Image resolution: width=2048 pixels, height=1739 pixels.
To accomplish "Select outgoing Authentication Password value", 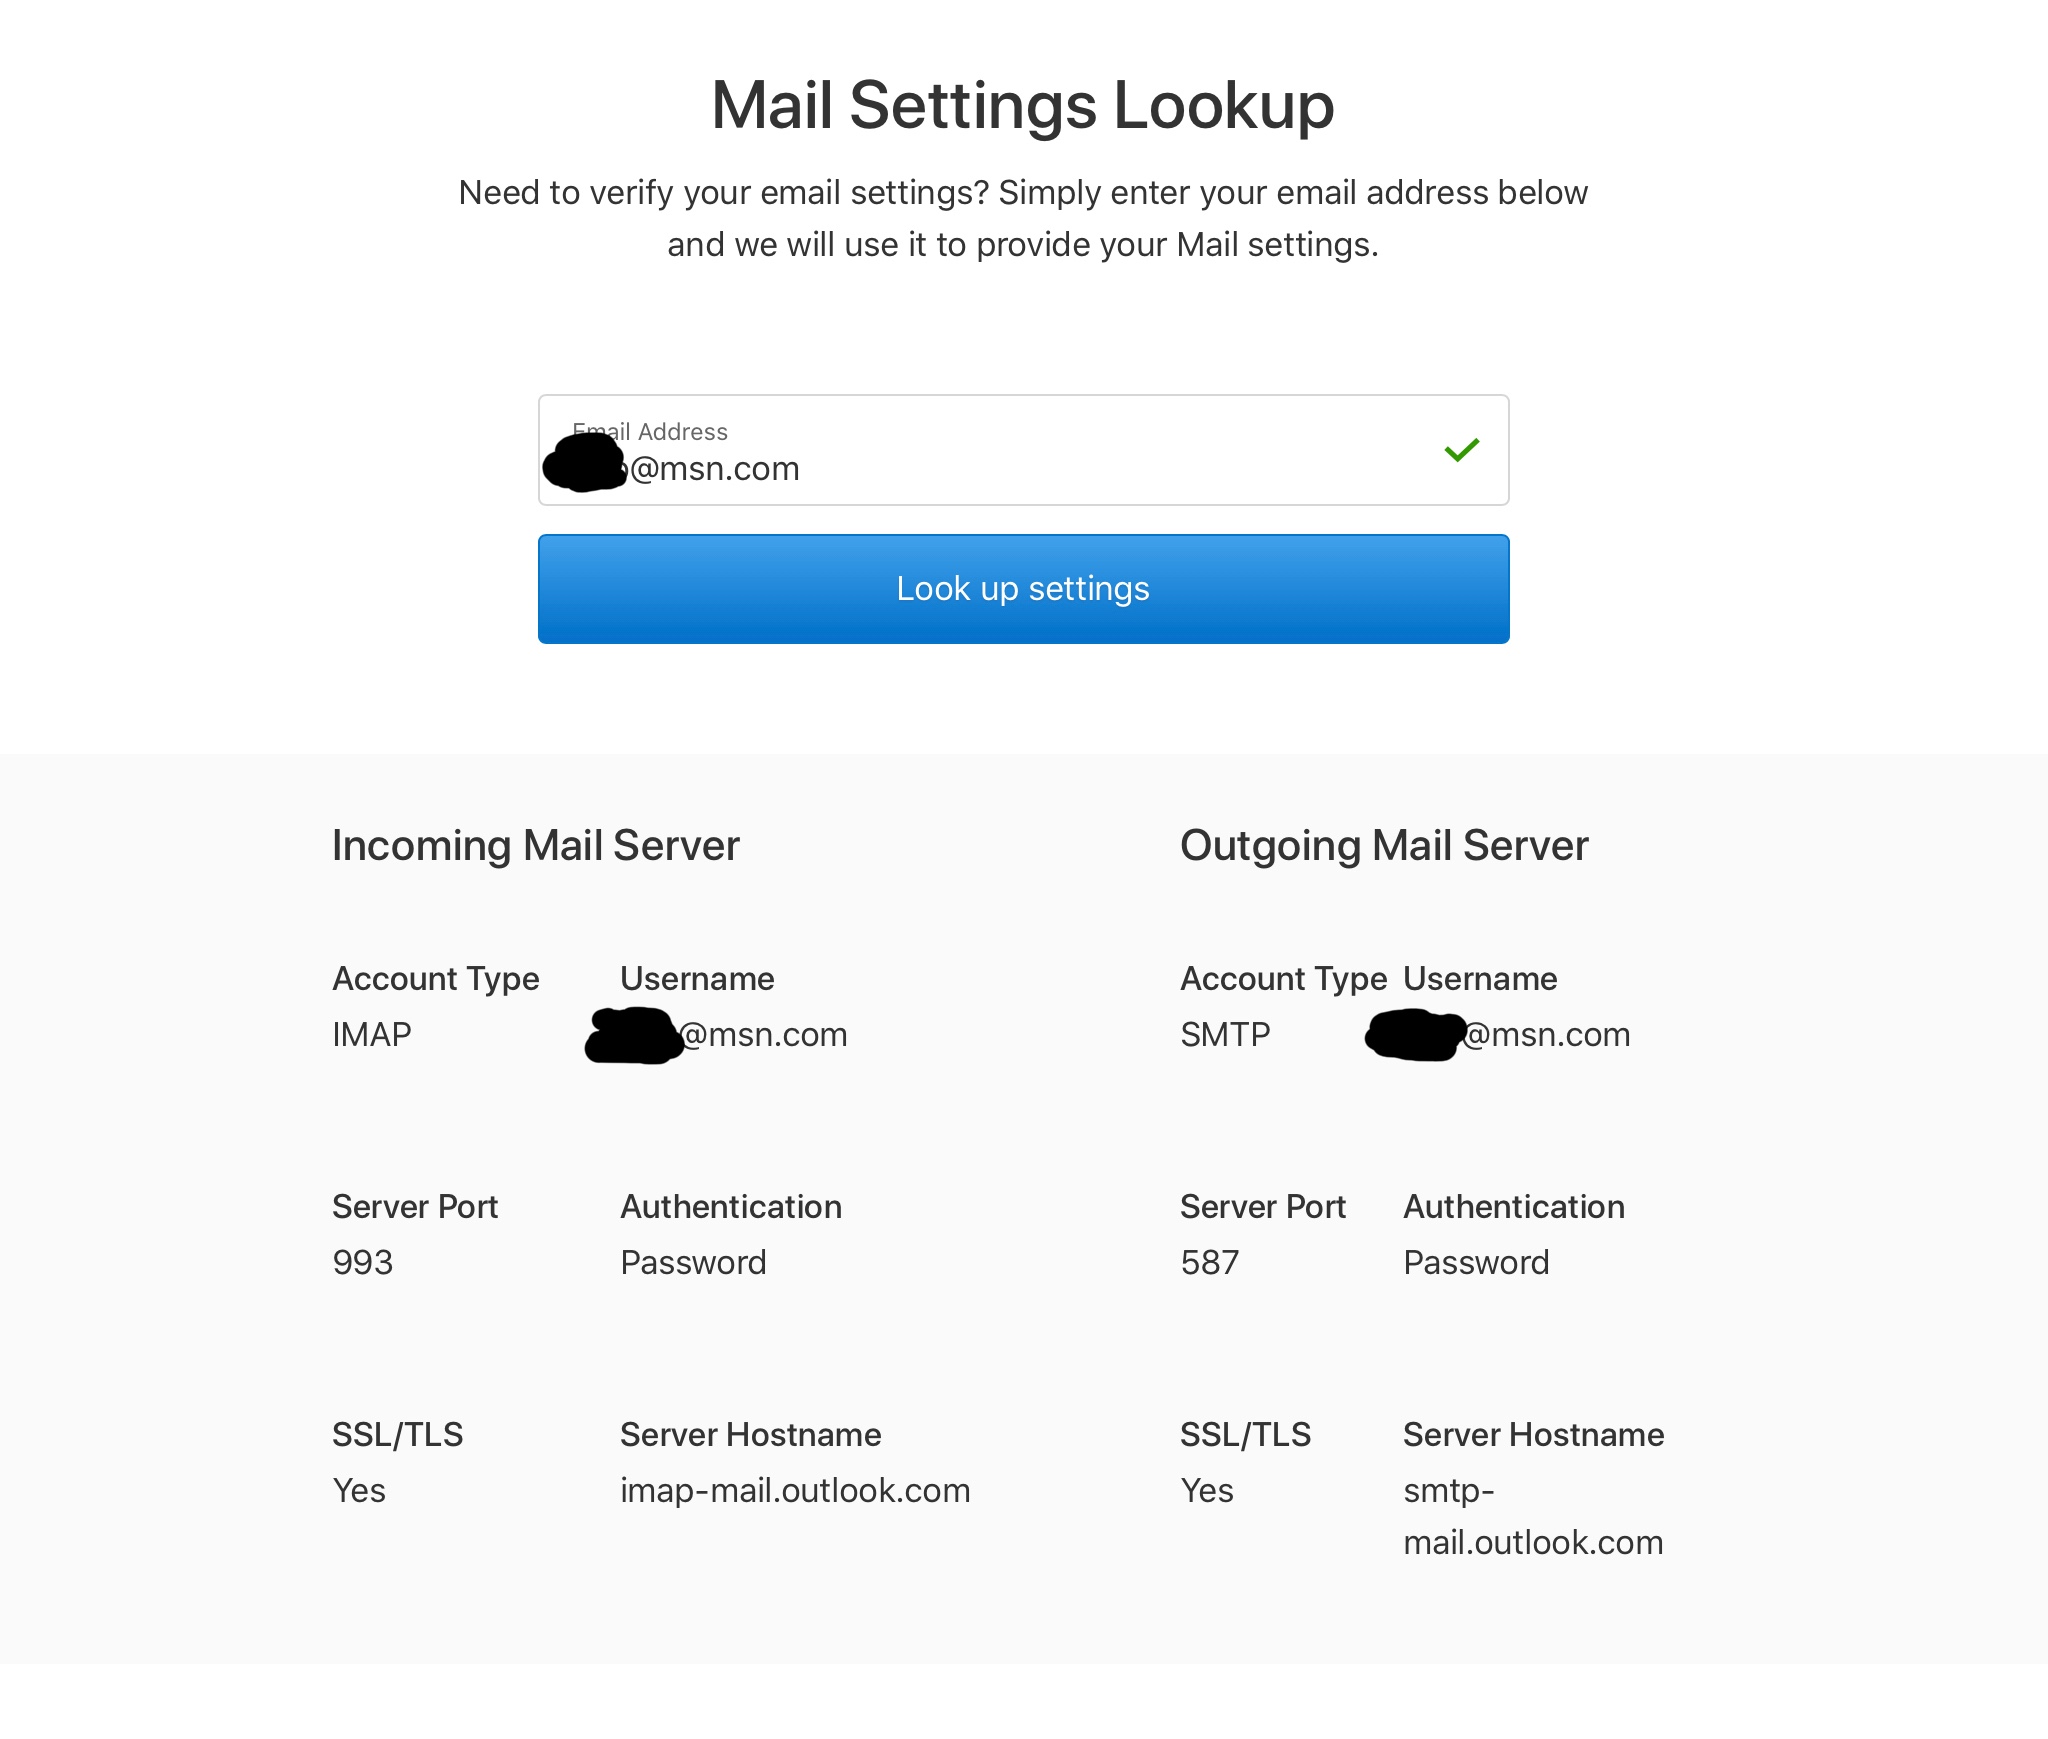I will pos(1476,1262).
